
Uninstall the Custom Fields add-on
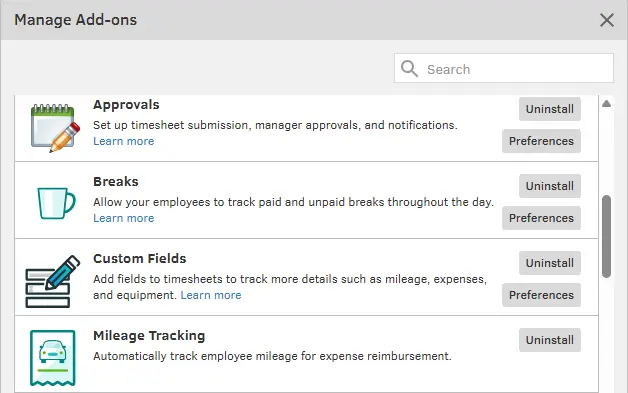pos(550,263)
